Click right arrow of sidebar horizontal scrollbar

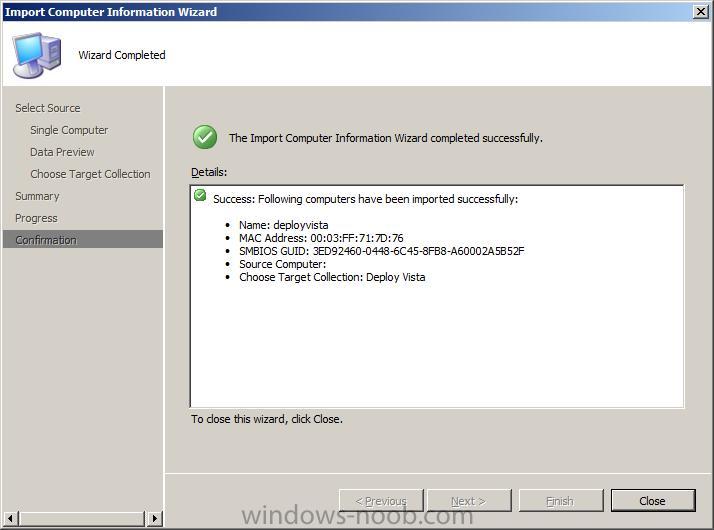point(154,518)
